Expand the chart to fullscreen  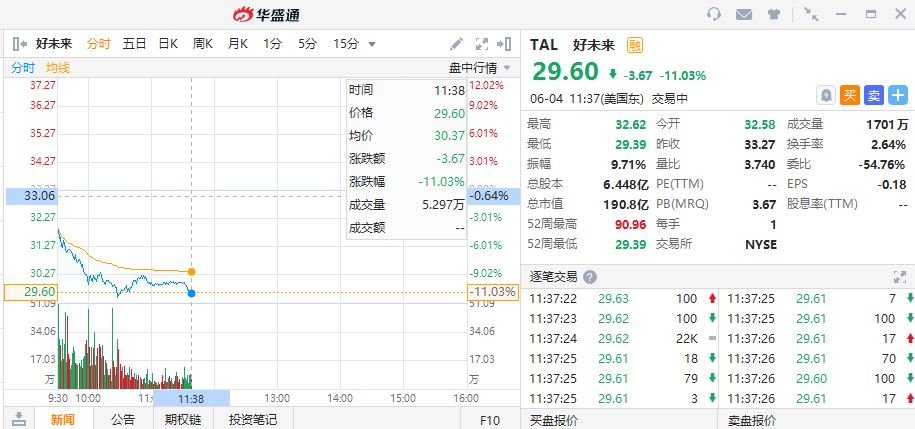(x=481, y=44)
